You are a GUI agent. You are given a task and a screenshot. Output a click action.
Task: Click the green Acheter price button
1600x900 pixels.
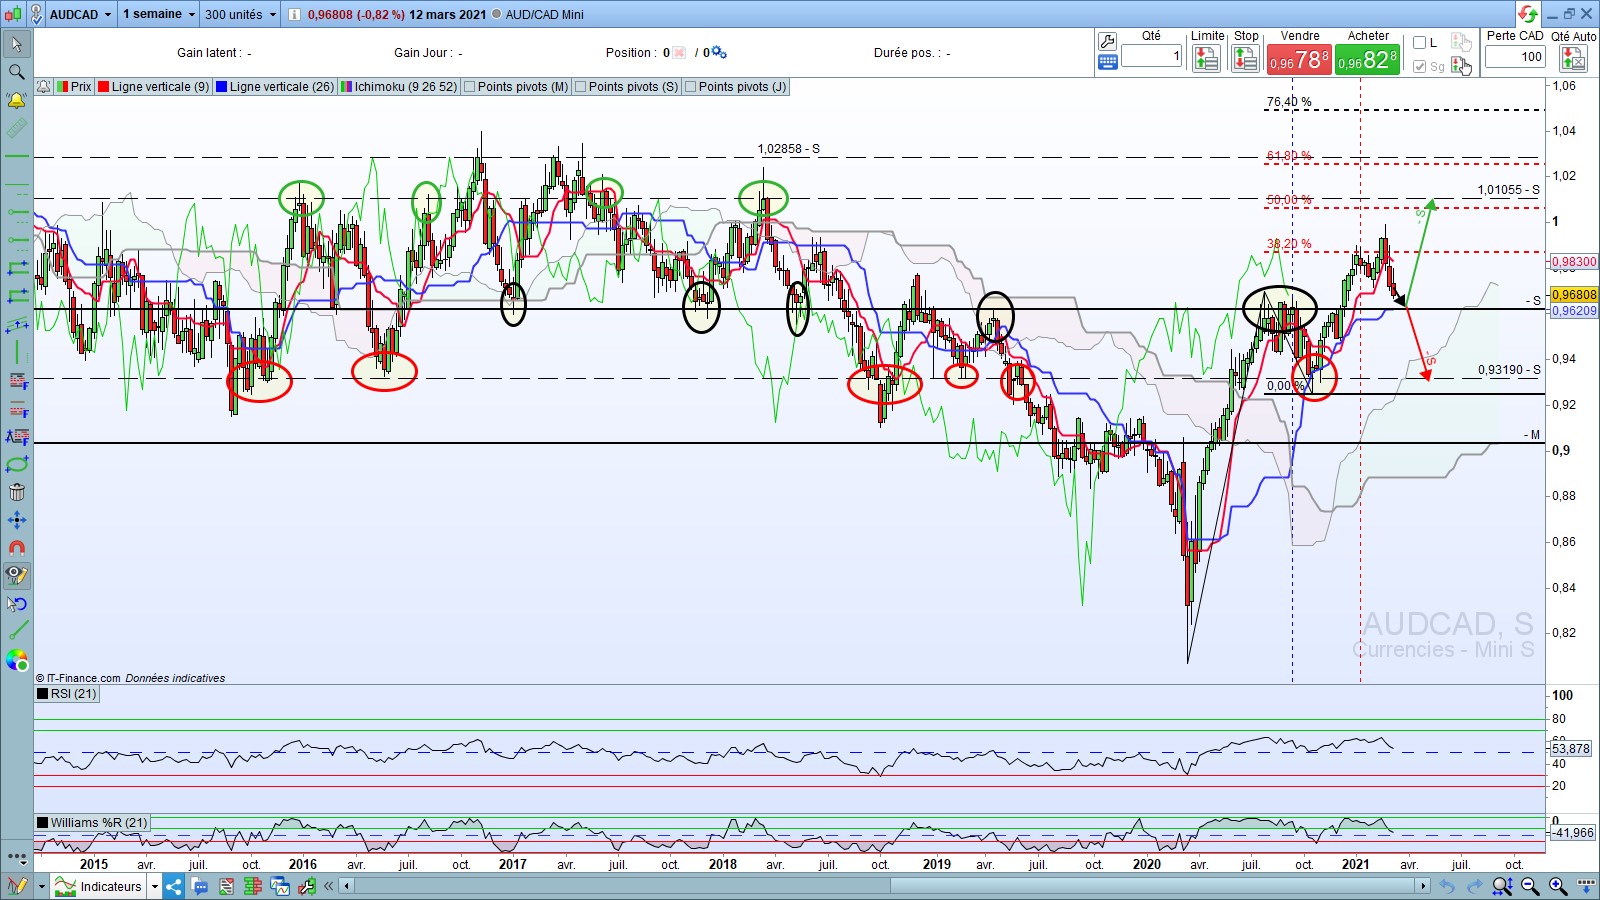pos(1368,60)
